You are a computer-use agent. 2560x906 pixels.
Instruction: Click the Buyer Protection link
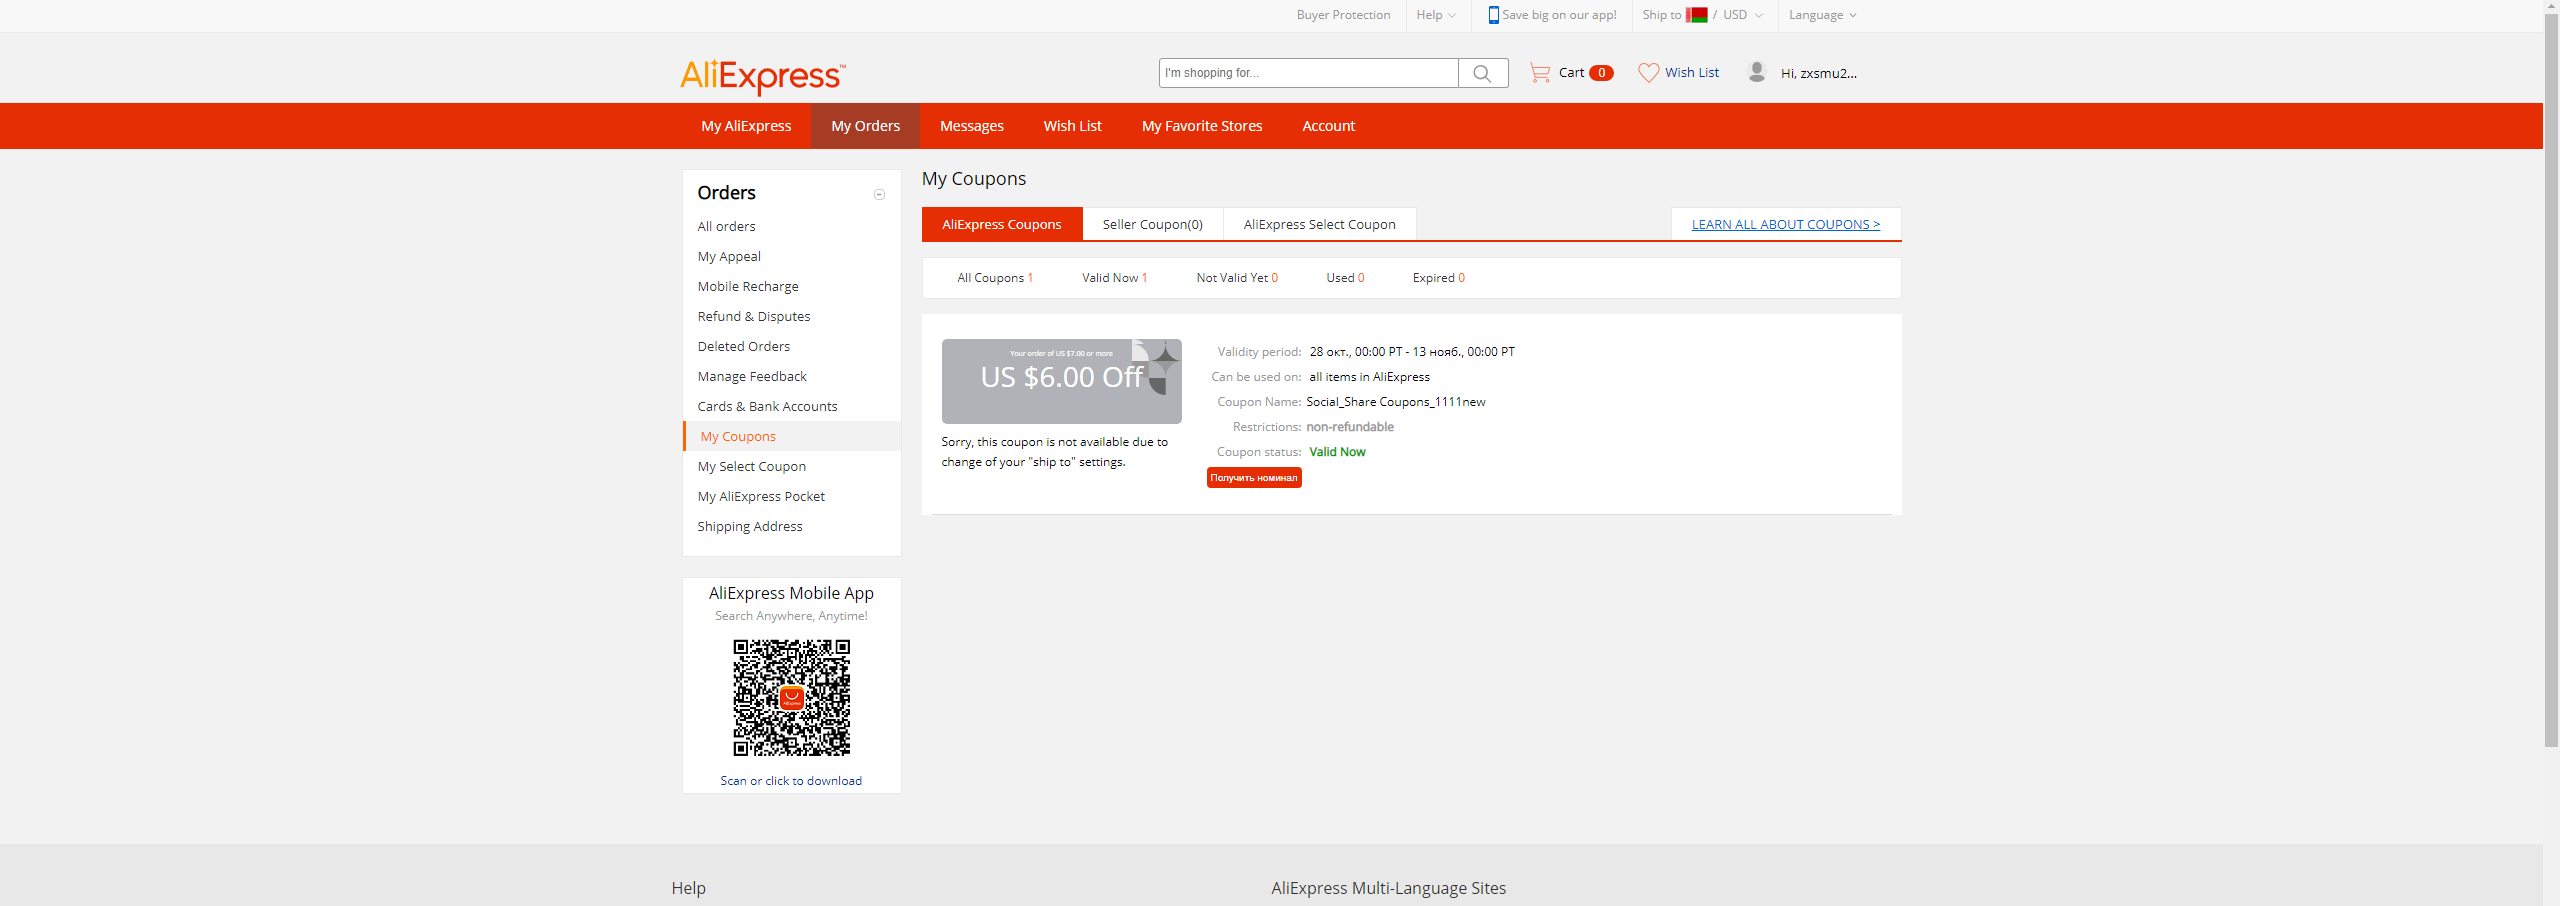click(1343, 15)
